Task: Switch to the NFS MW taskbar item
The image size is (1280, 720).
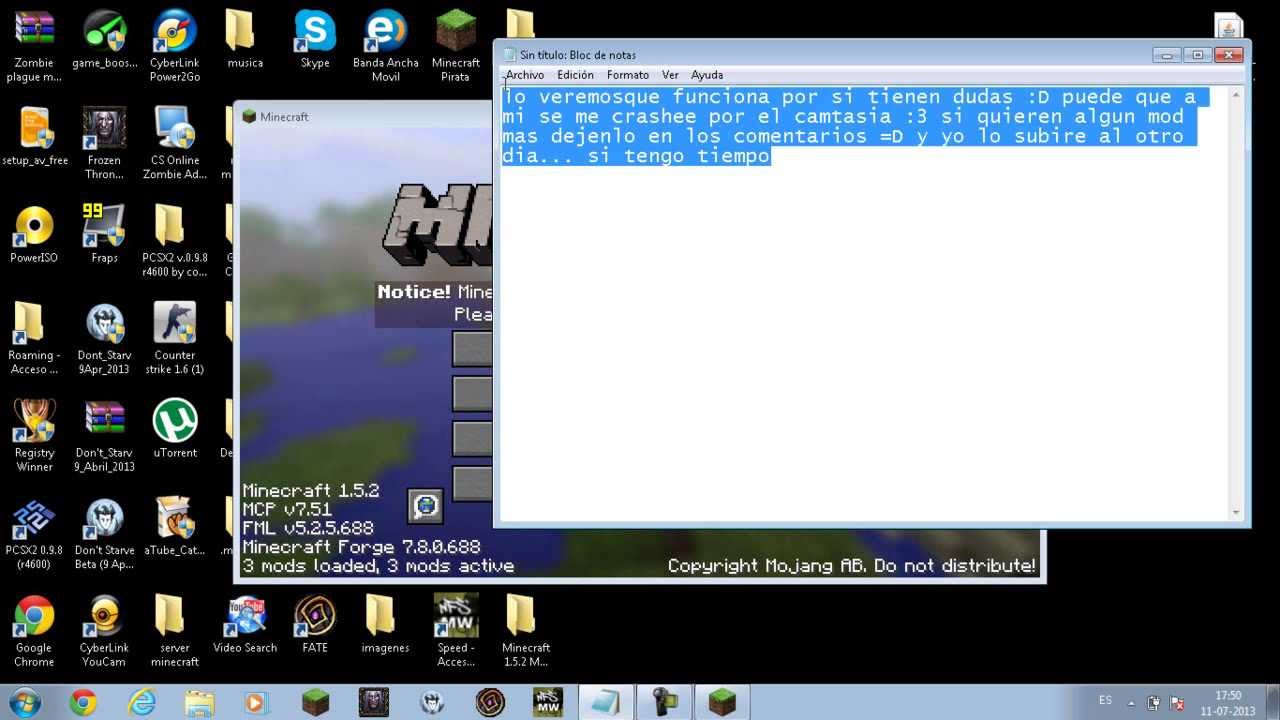Action: (x=547, y=702)
